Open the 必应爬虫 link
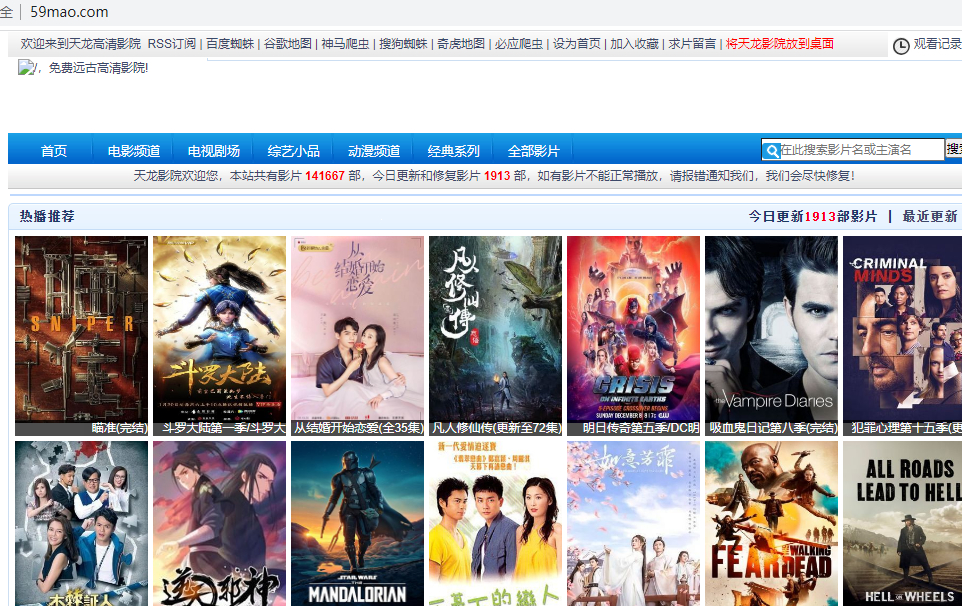Screen dimensions: 962x606 pos(519,44)
